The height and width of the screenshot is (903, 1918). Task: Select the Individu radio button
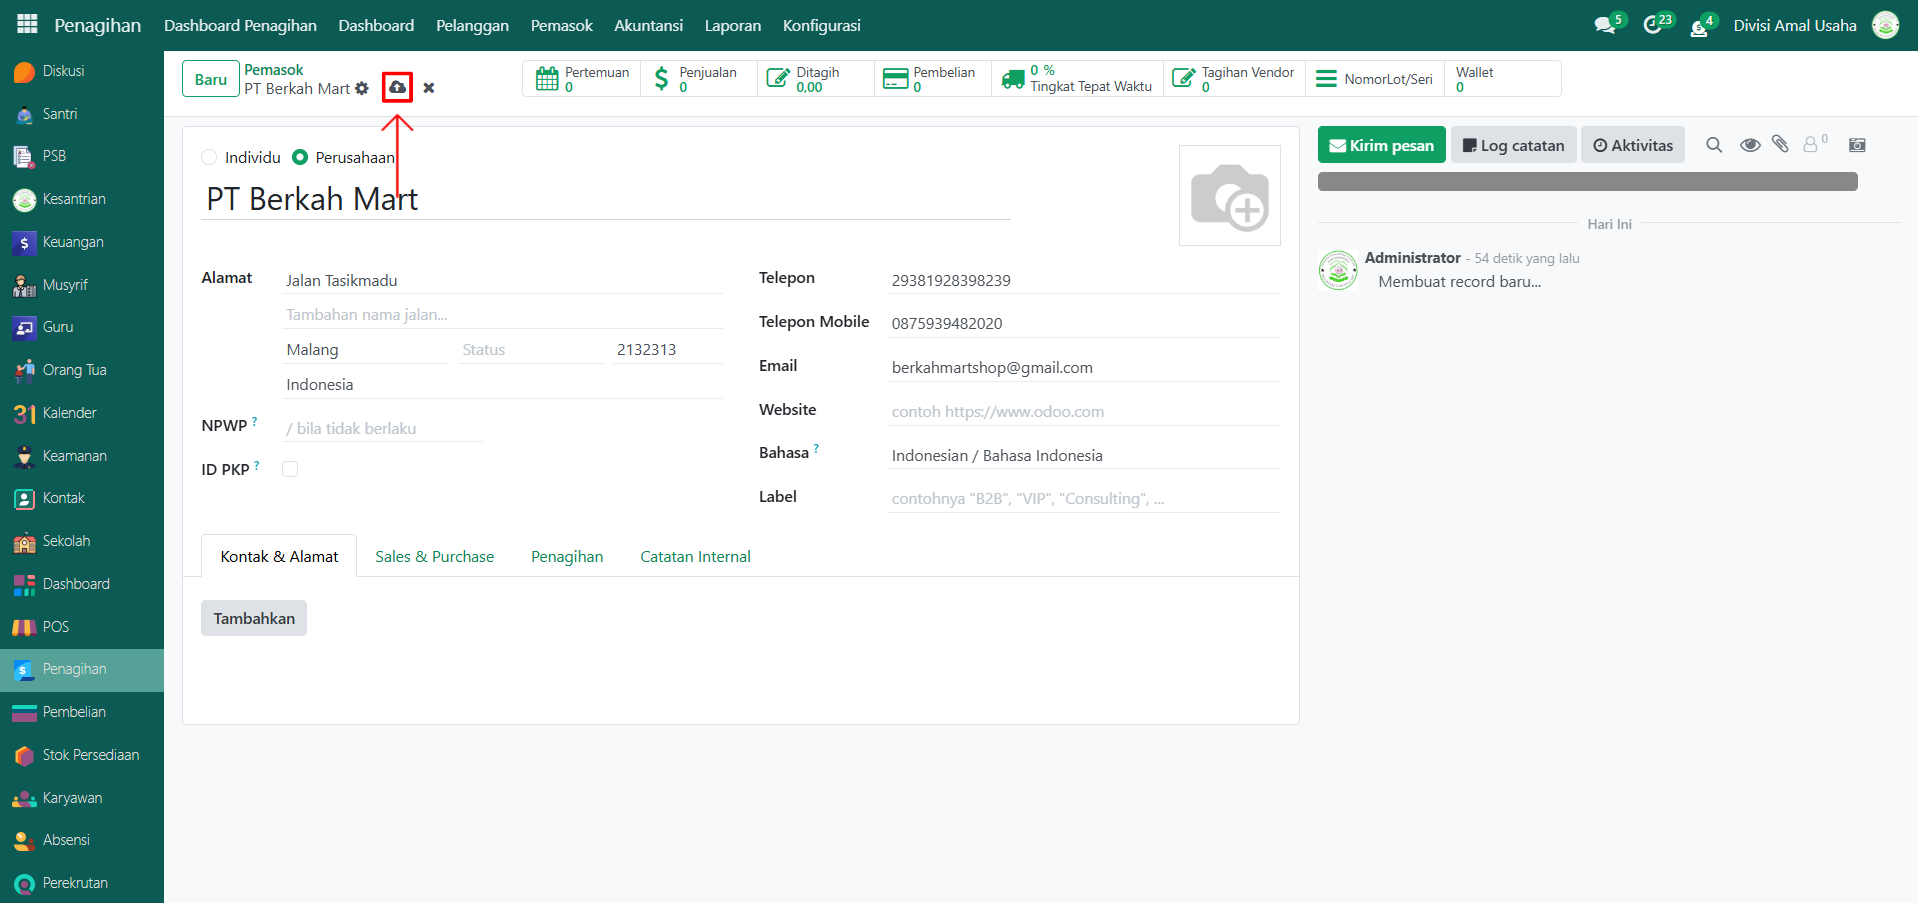[209, 157]
